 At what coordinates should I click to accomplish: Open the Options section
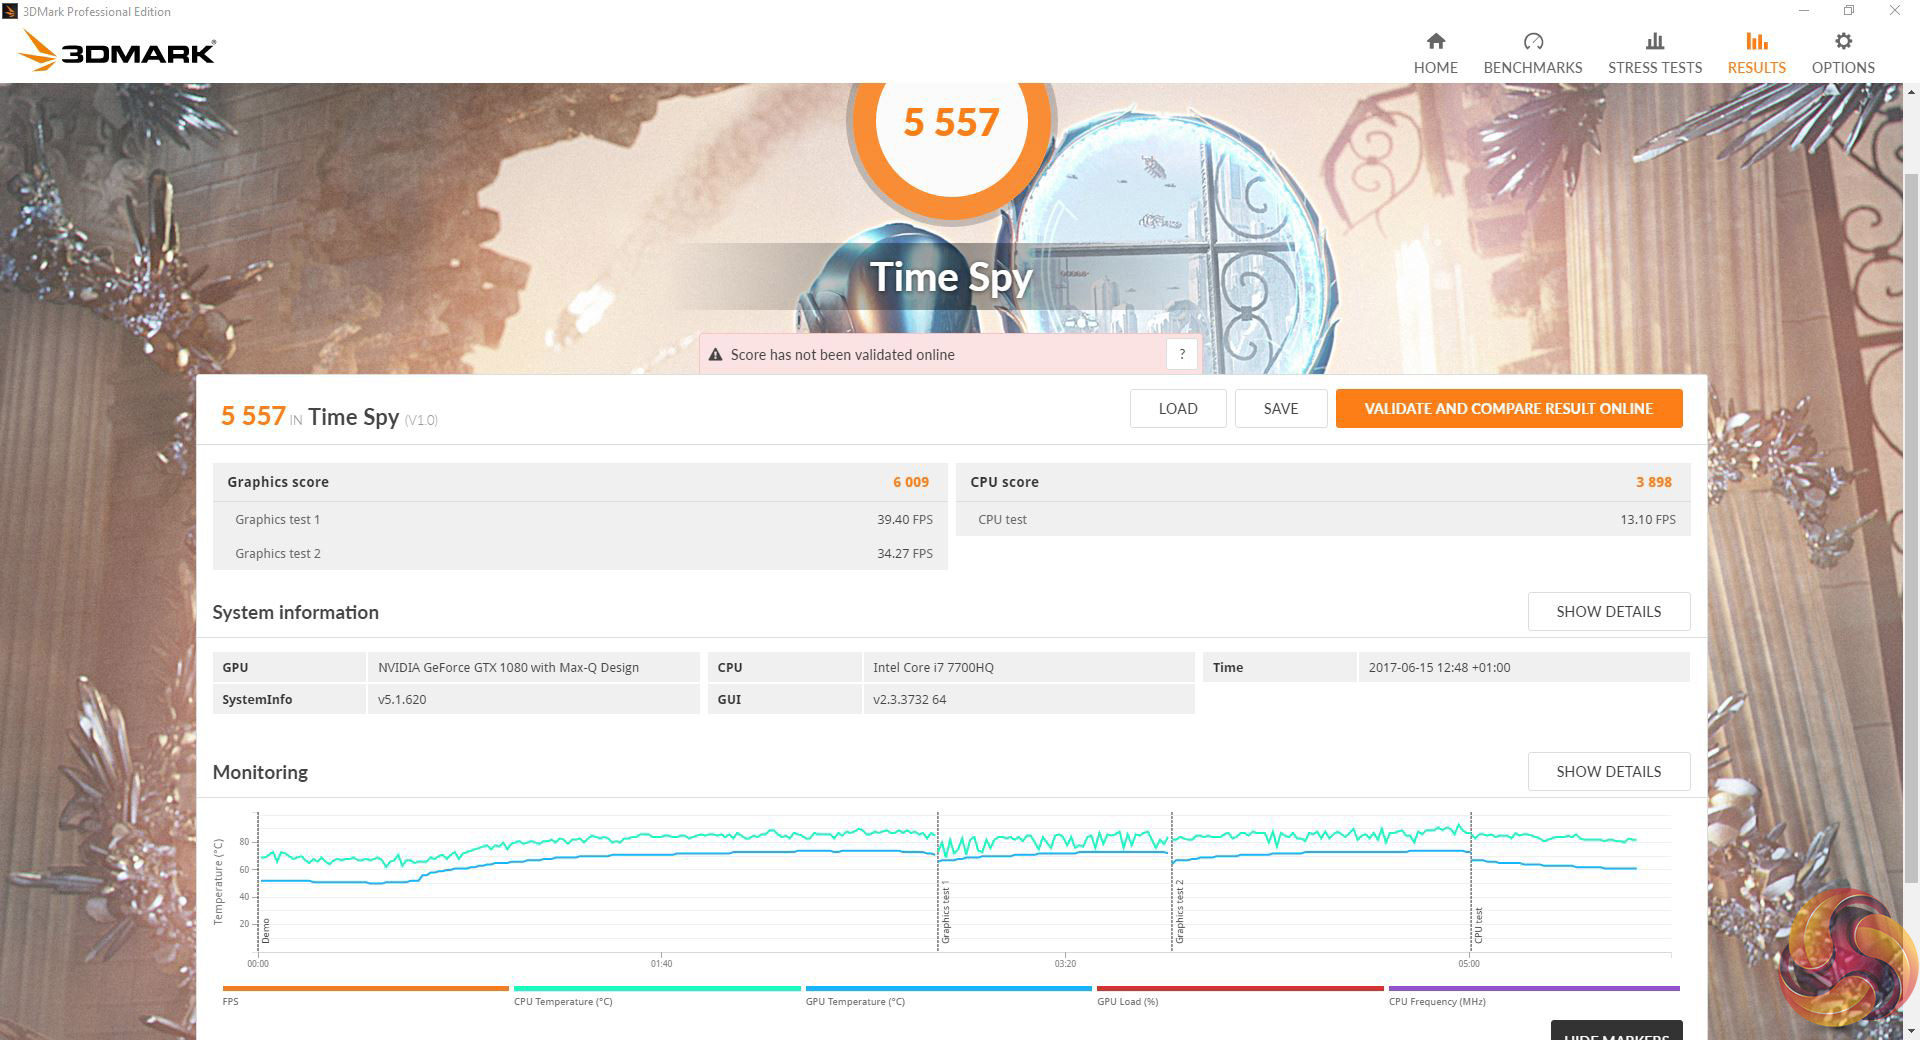[1842, 54]
